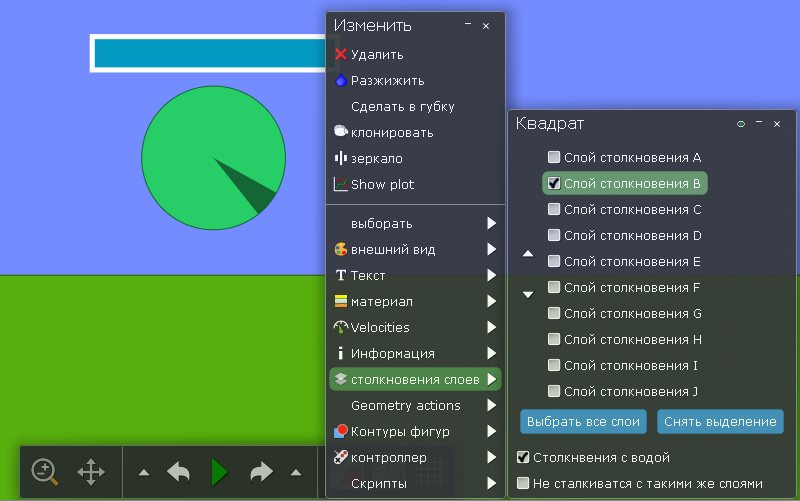The width and height of the screenshot is (800, 501).
Task: Toggle Столкнвения с водой checkbox
Action: [523, 458]
